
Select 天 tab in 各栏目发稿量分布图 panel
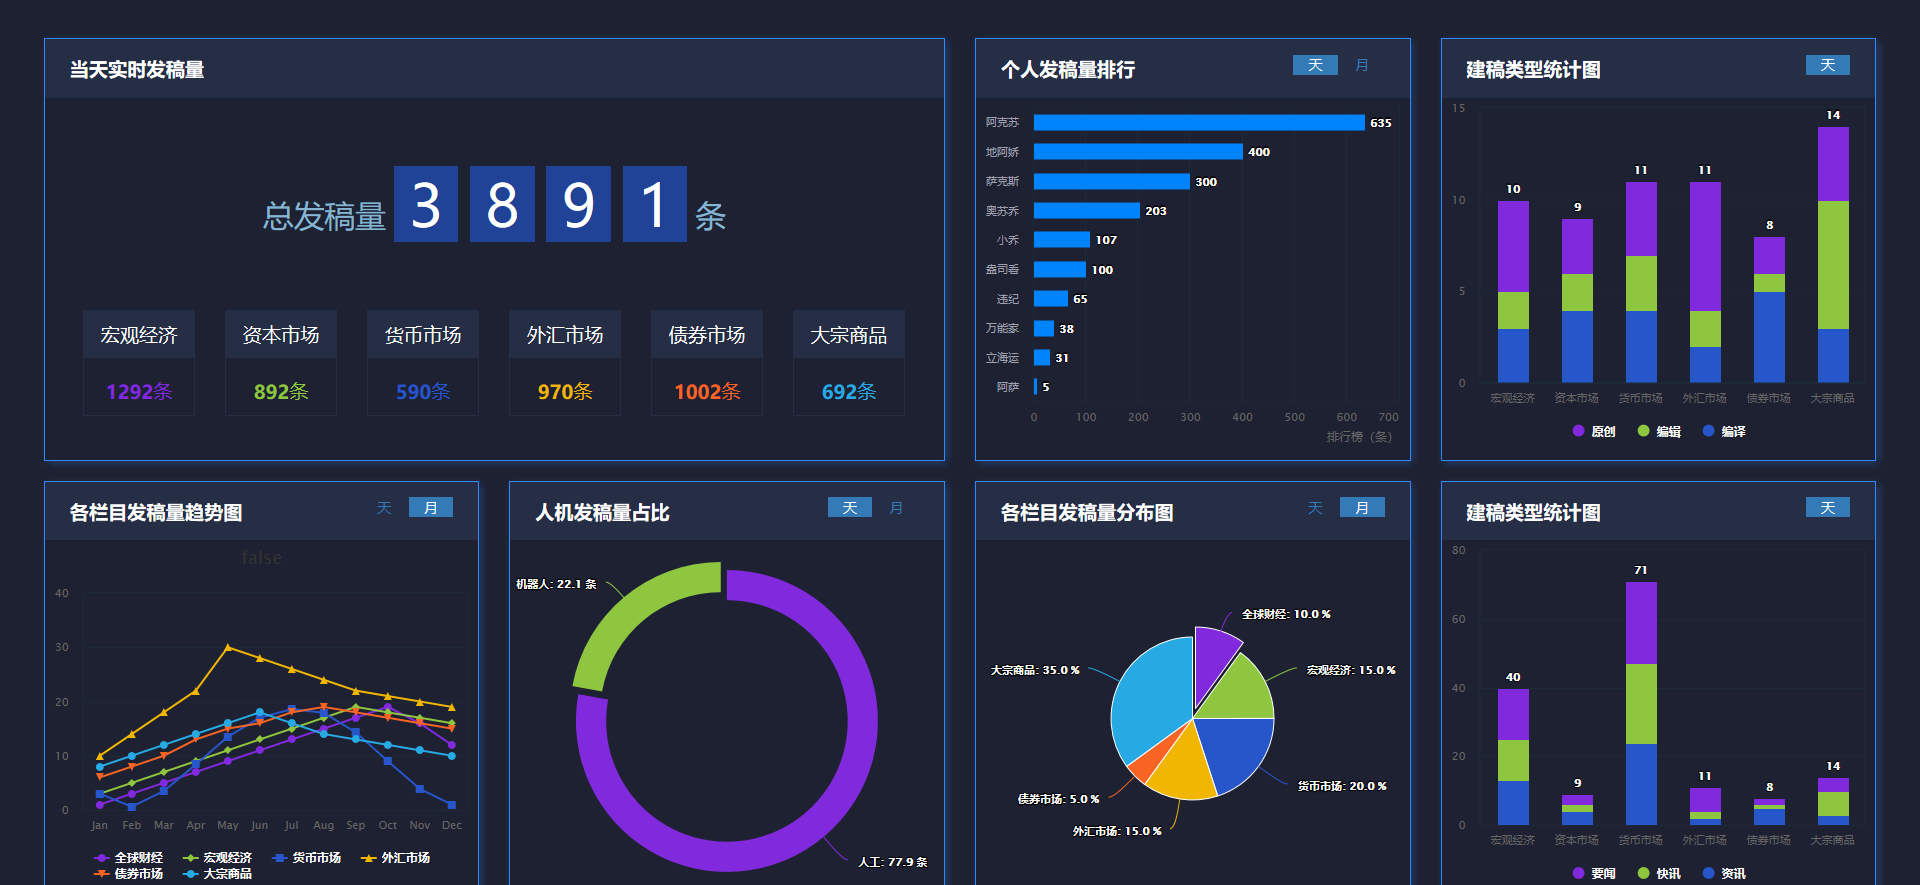click(1315, 508)
